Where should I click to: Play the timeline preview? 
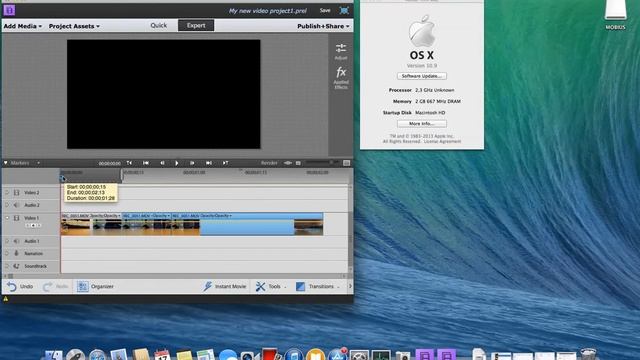click(x=177, y=163)
